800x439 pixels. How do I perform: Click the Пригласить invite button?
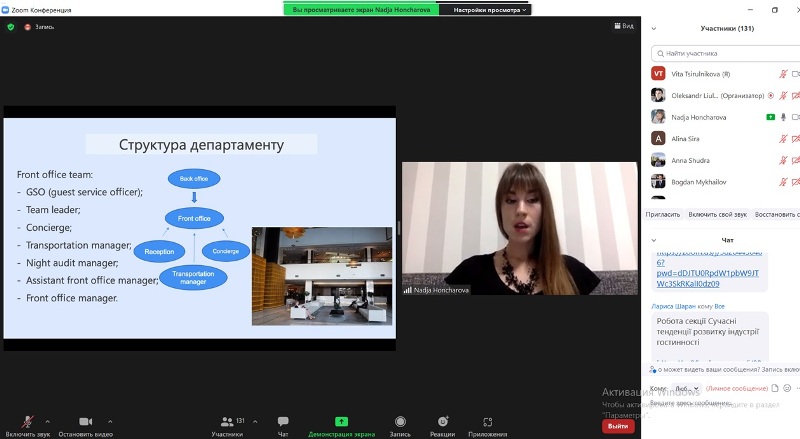[662, 214]
